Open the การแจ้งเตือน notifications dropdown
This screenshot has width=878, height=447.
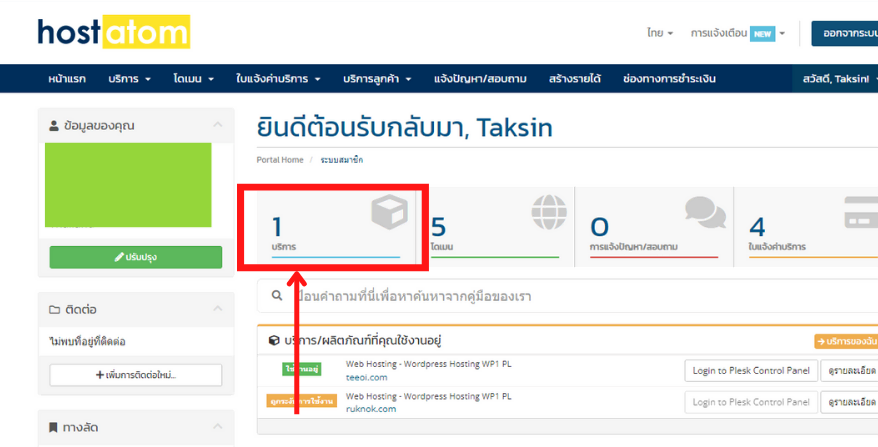pyautogui.click(x=737, y=33)
